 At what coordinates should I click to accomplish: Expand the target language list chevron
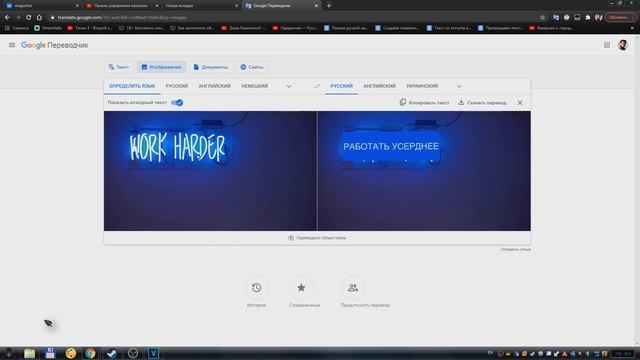459,87
